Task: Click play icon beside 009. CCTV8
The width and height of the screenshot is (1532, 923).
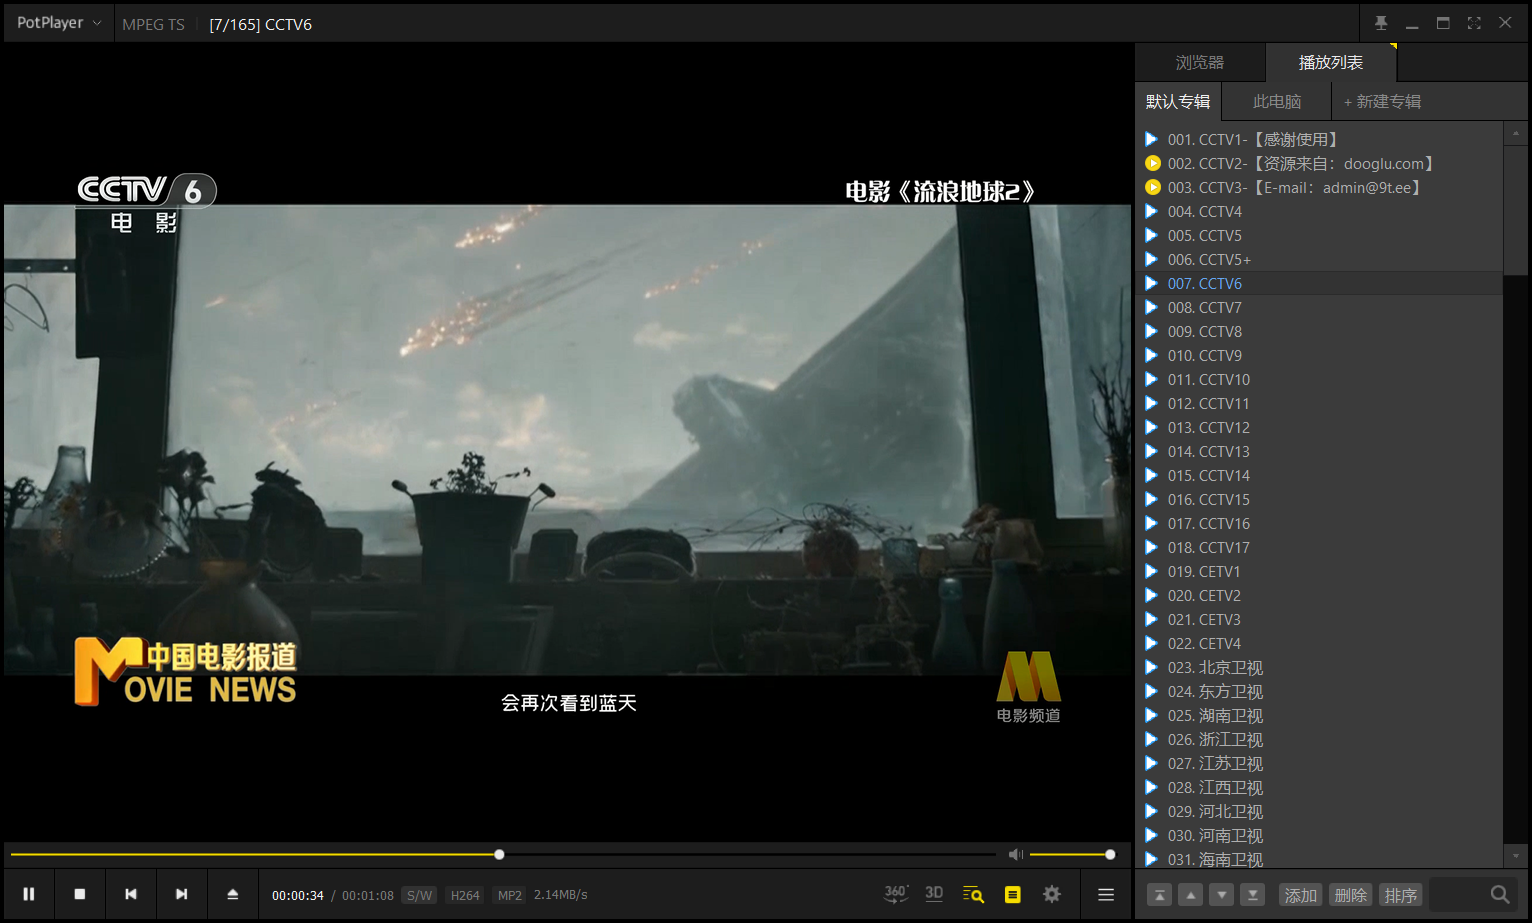Action: point(1152,331)
